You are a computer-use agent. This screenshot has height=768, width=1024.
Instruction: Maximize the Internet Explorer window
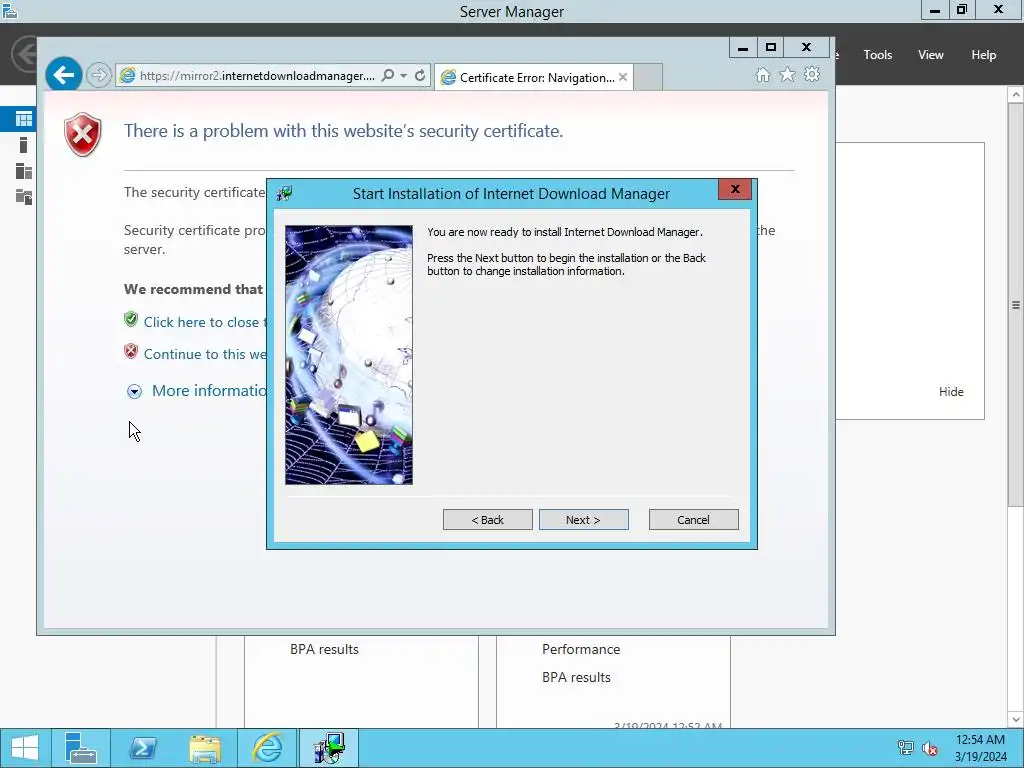tap(771, 48)
